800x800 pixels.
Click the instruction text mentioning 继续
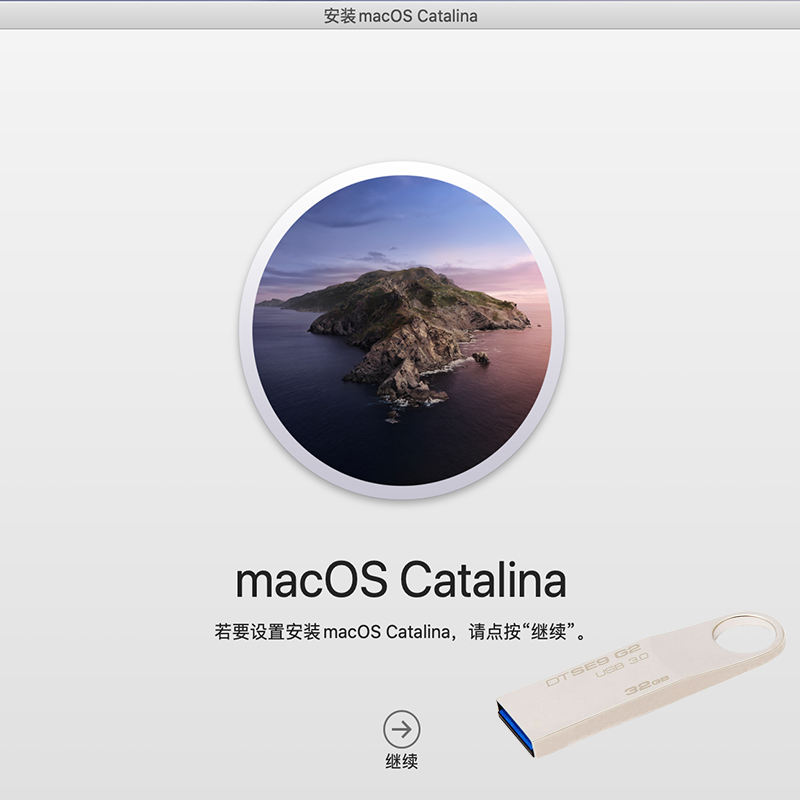[x=400, y=633]
